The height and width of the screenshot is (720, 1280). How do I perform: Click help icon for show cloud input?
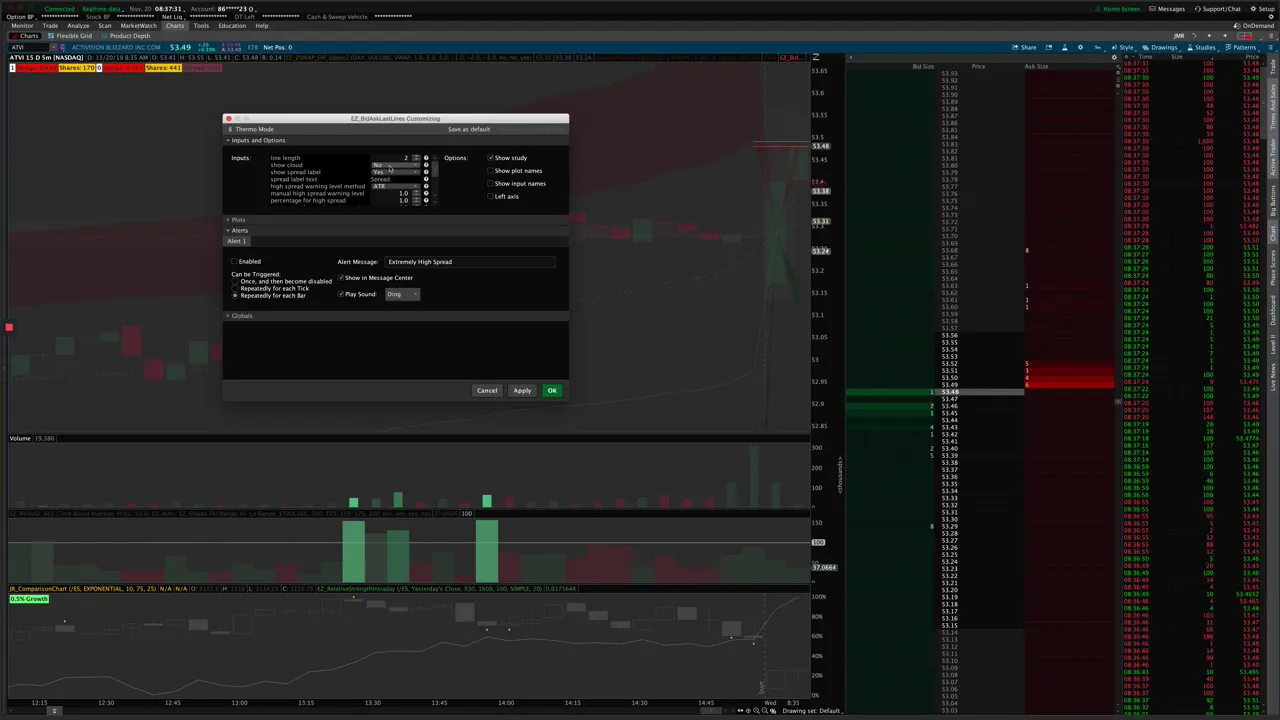pyautogui.click(x=426, y=165)
